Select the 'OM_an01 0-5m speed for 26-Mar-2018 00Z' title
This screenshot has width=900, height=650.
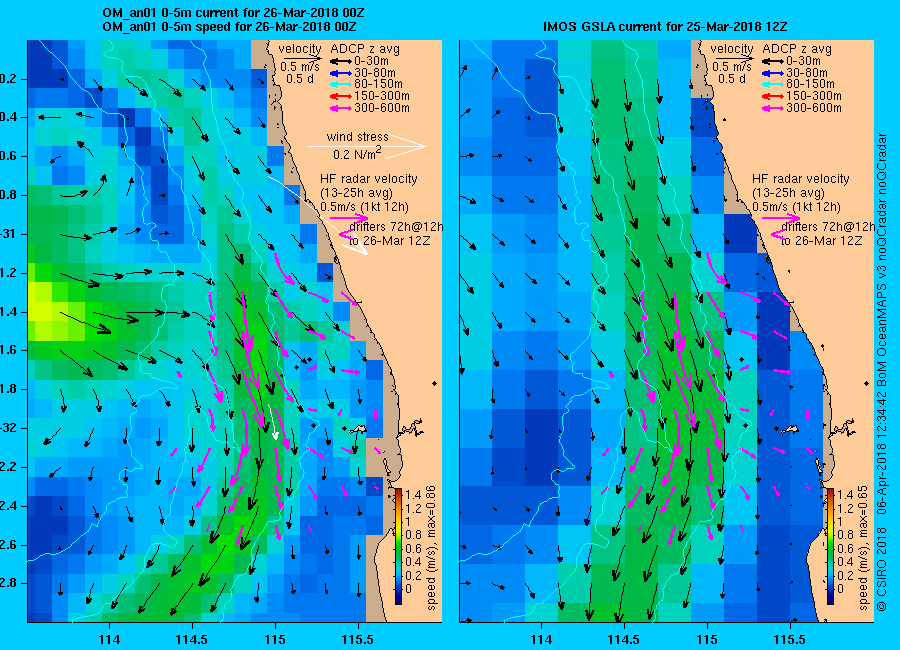pyautogui.click(x=229, y=27)
